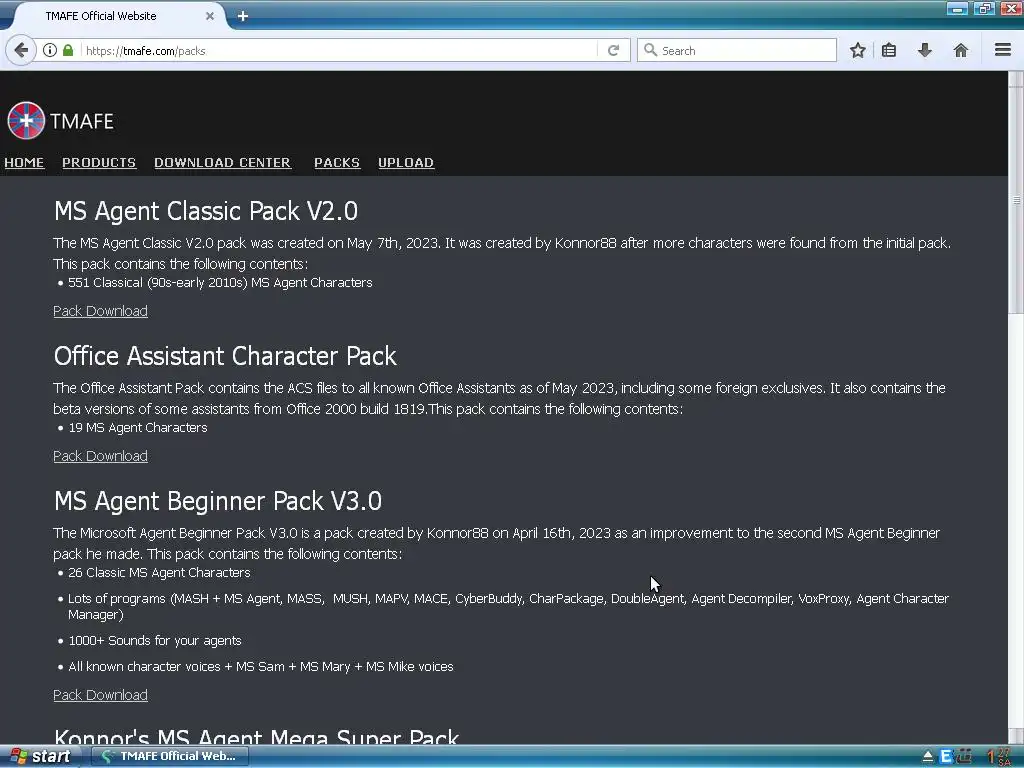The height and width of the screenshot is (768, 1024).
Task: Click the '26 Classic MS Agent Characters' bullet
Action: (x=159, y=573)
